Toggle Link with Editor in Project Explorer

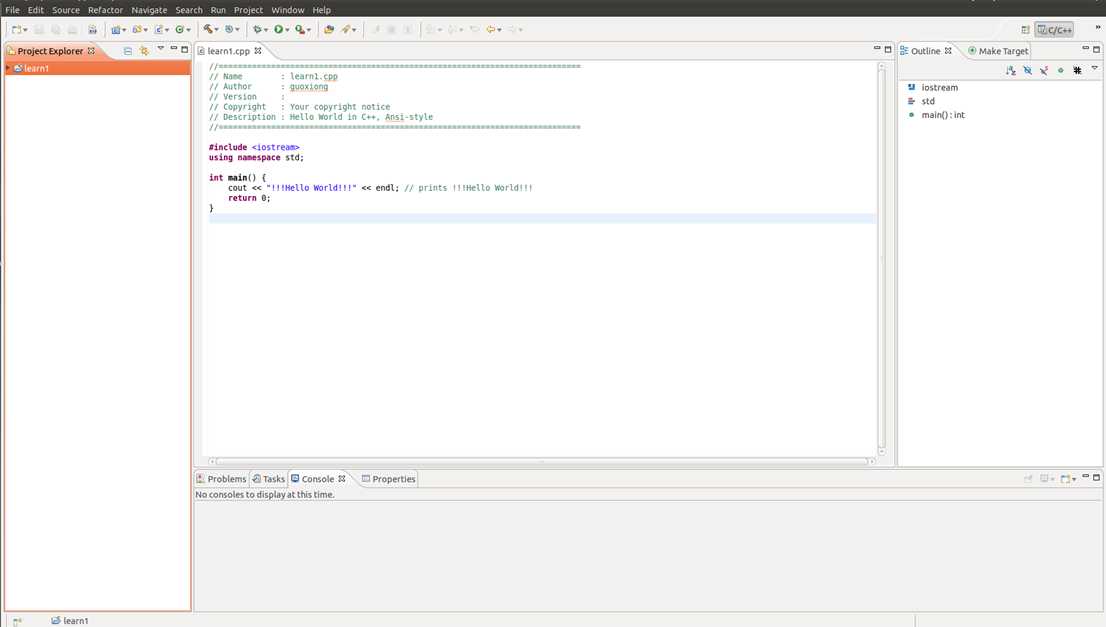144,51
